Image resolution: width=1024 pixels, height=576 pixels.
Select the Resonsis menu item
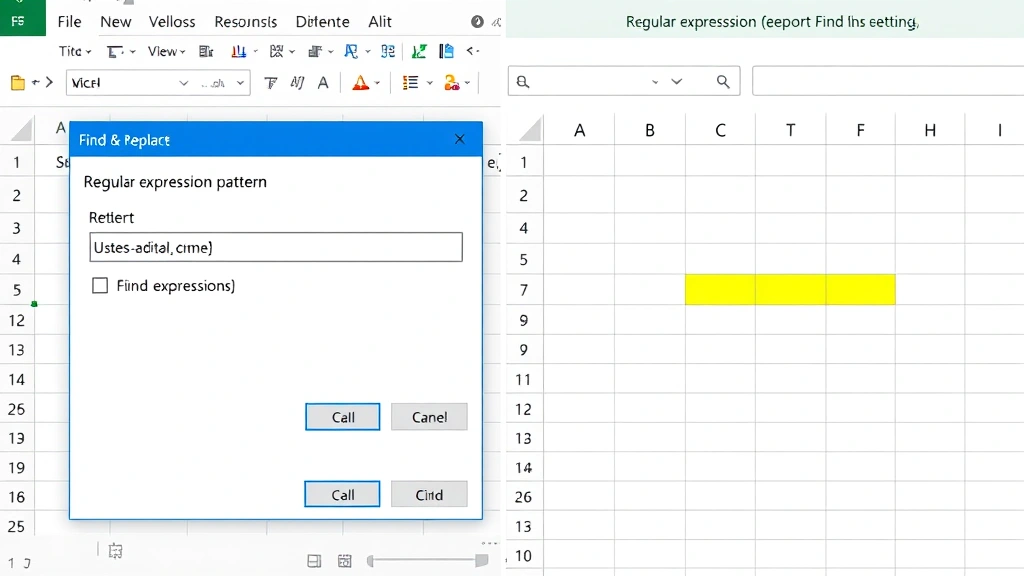pos(245,21)
